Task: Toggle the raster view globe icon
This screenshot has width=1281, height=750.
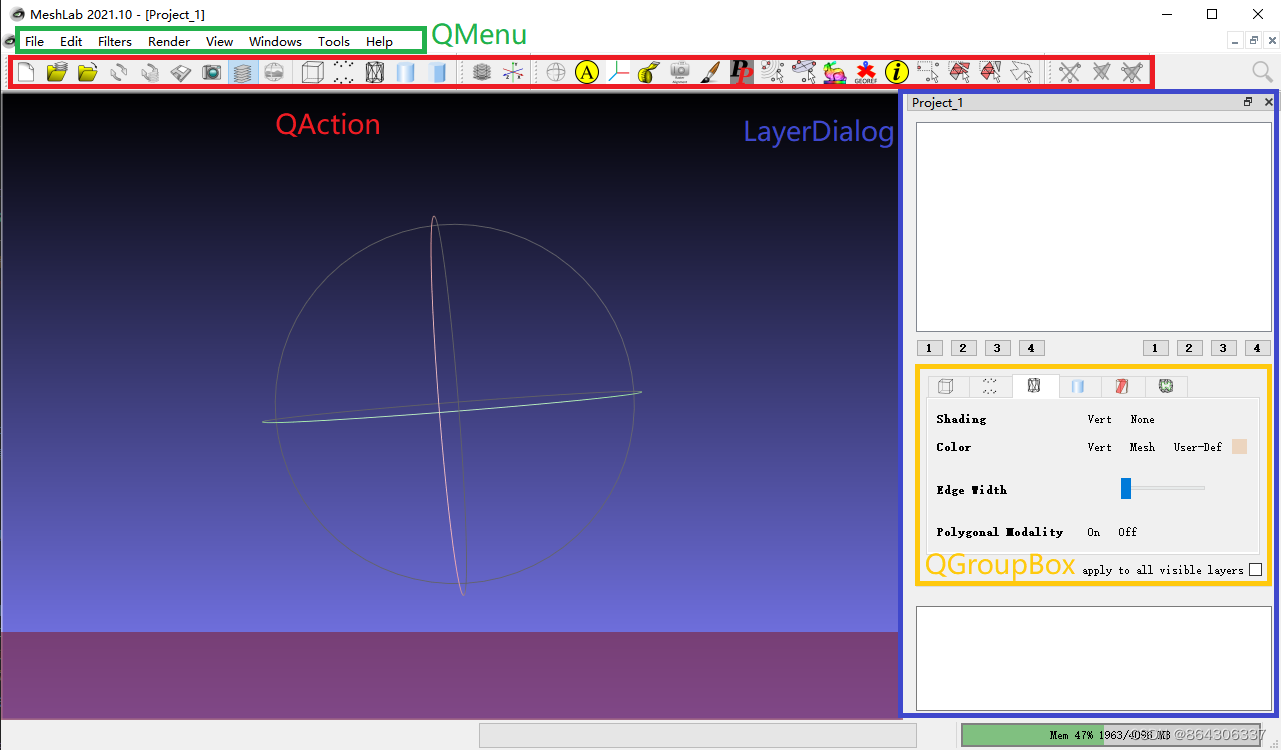Action: [273, 72]
